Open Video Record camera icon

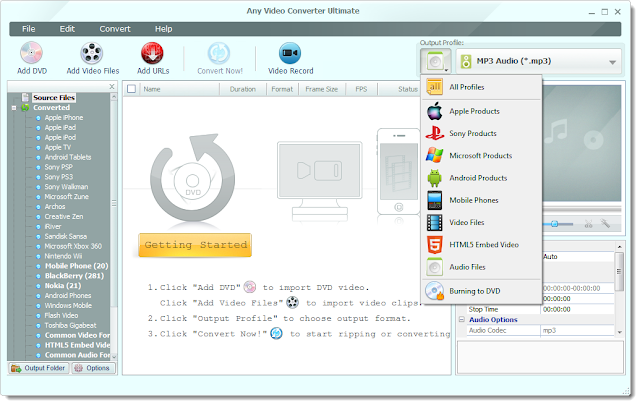[x=290, y=53]
